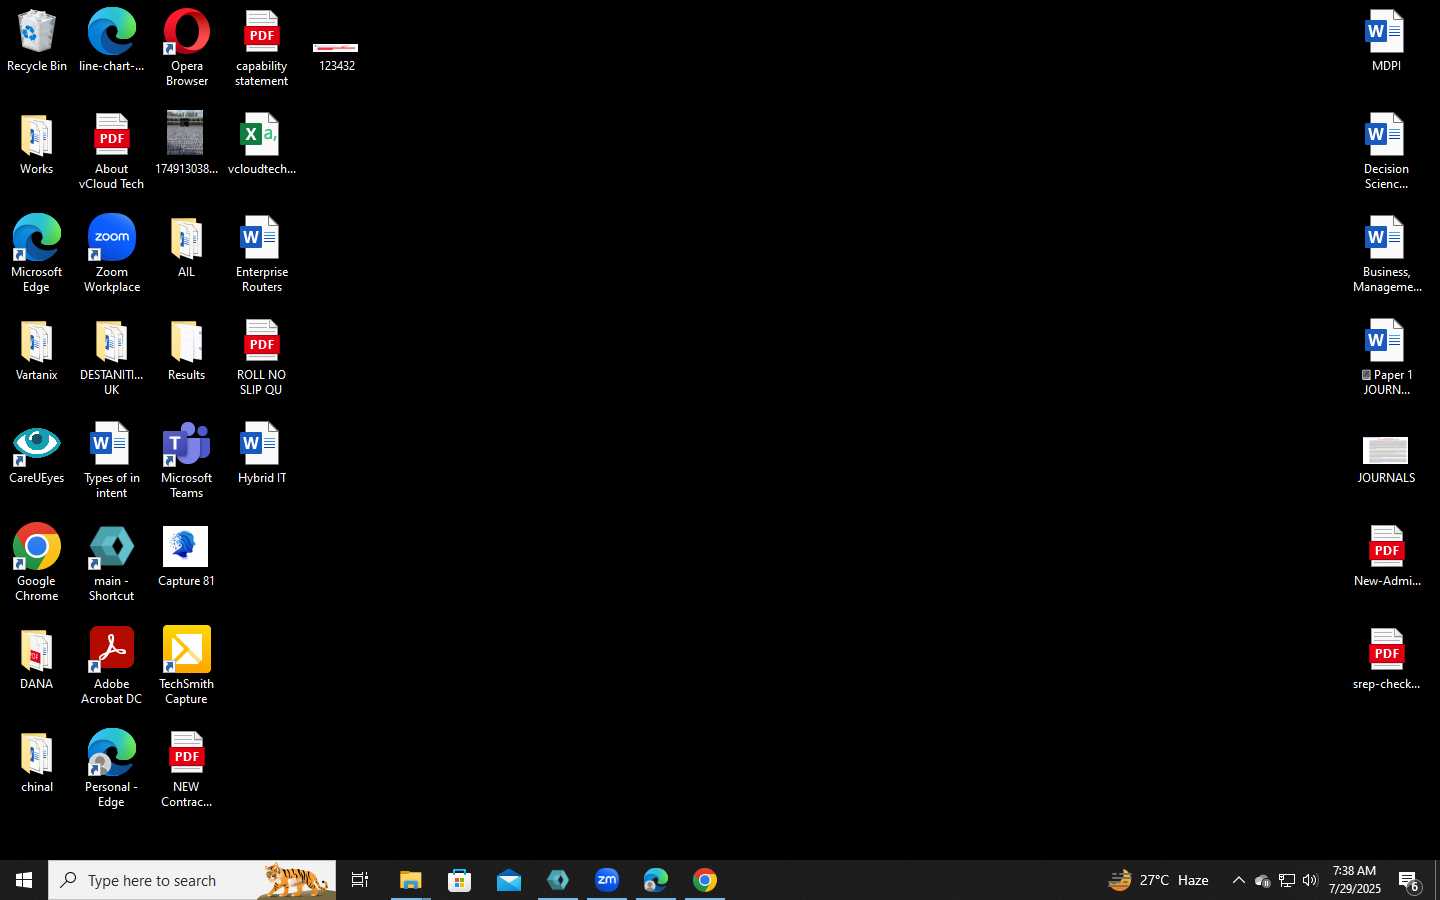The height and width of the screenshot is (900, 1440).
Task: Select the Google Chrome desktop shortcut
Action: click(x=37, y=563)
